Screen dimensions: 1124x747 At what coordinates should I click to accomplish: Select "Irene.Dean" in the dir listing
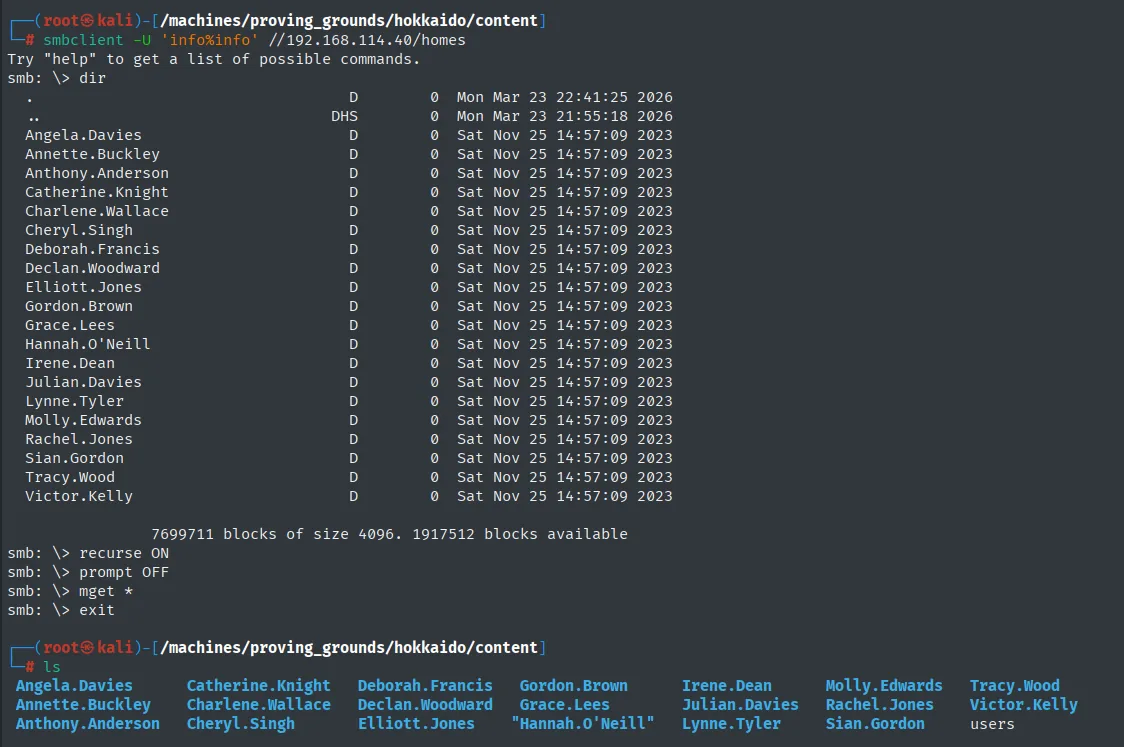click(x=70, y=363)
